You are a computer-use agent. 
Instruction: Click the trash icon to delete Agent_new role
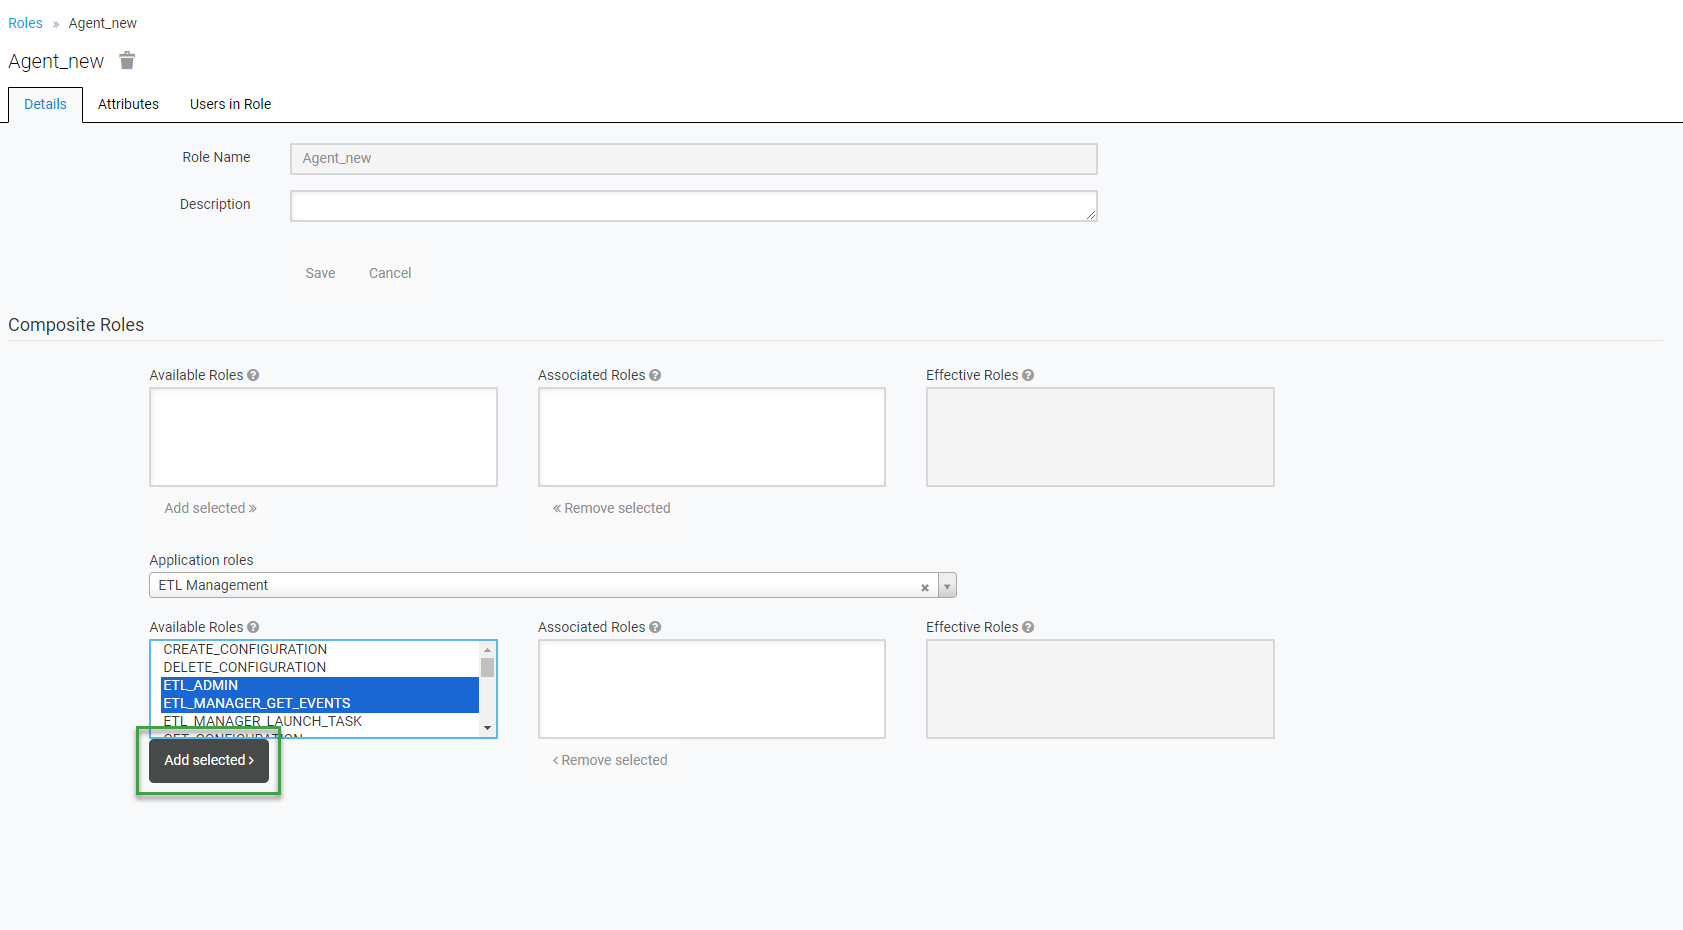click(x=127, y=61)
